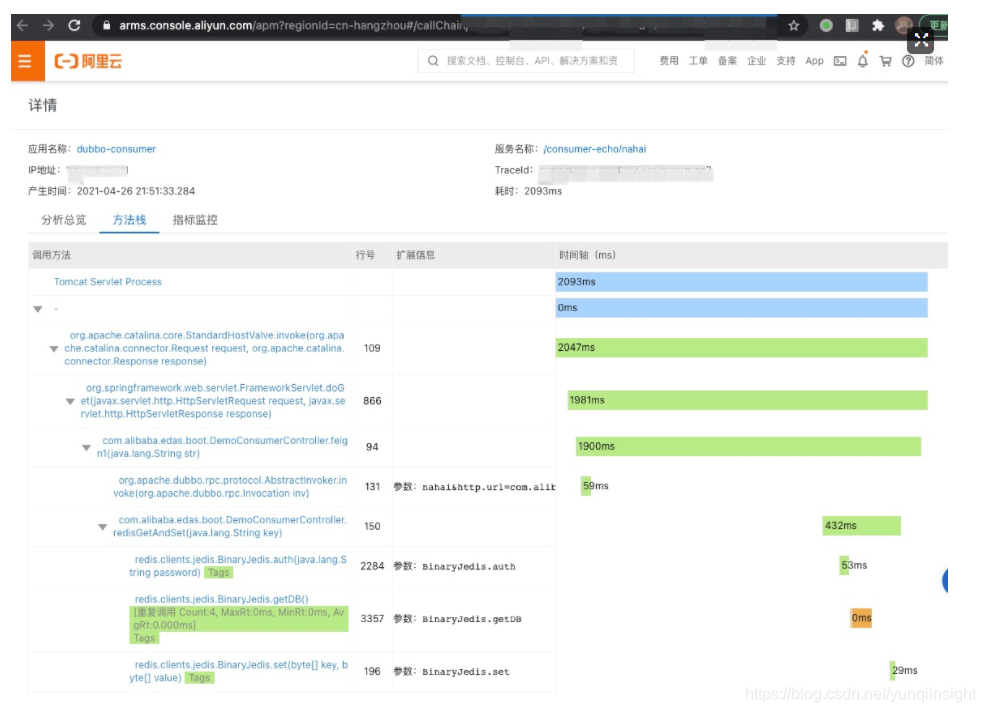This screenshot has width=986, height=712.
Task: Click the AbstractInvoker.invoke method link
Action: point(230,486)
